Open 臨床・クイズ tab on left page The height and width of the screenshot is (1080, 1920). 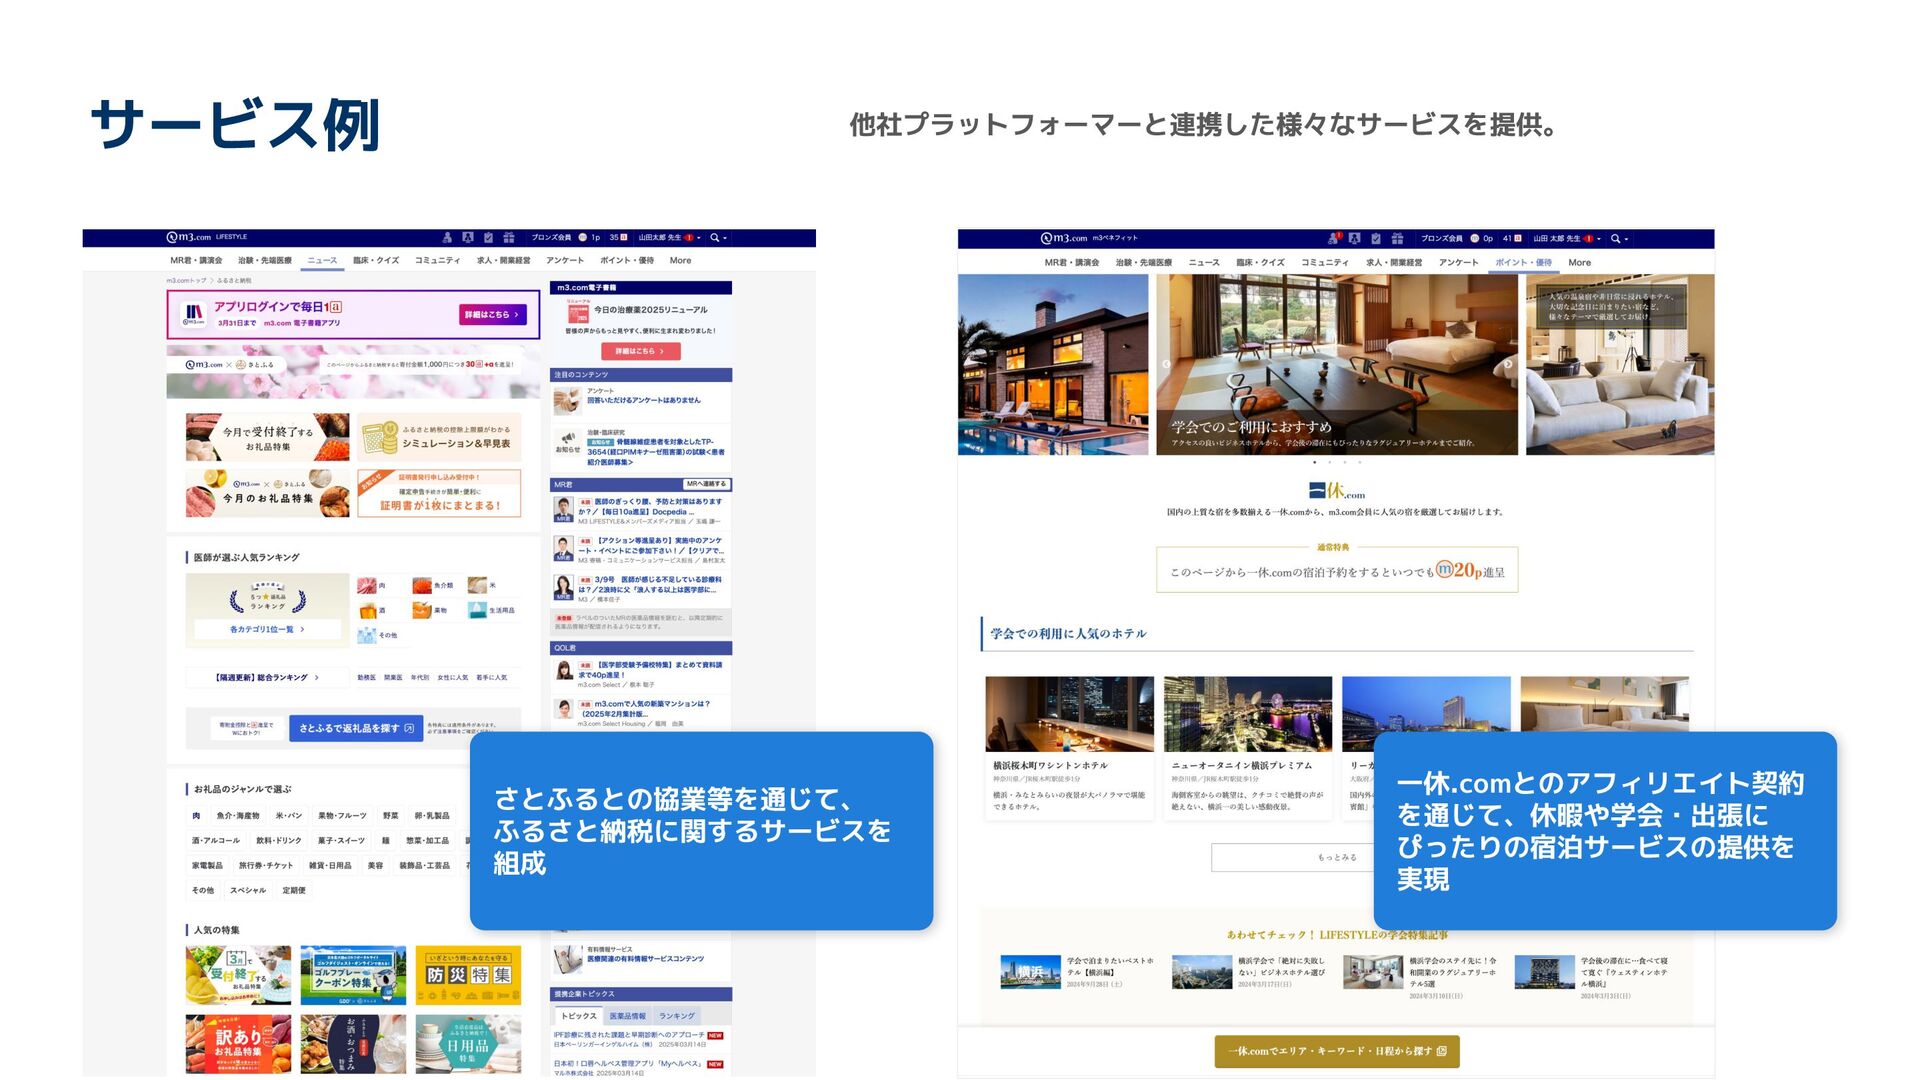[376, 260]
